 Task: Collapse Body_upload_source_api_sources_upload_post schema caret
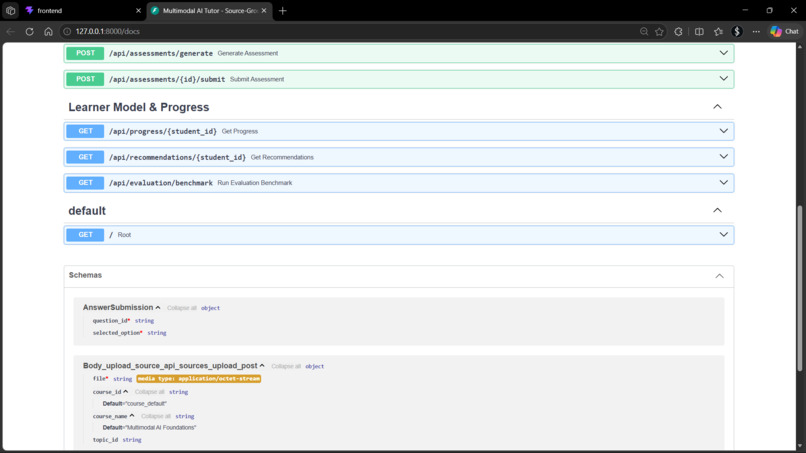[262, 366]
